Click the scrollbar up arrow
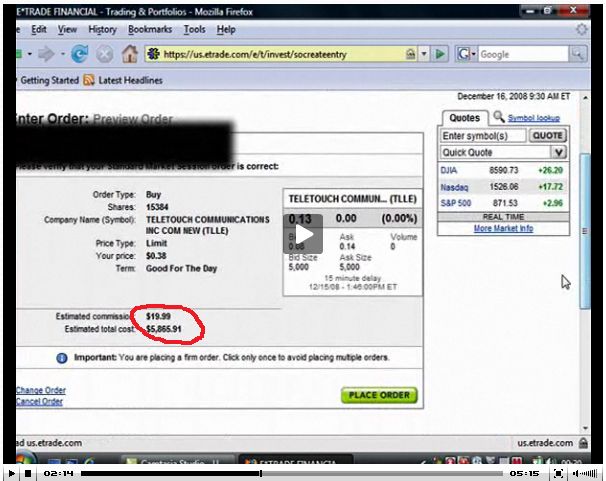The image size is (606, 481). coord(585,98)
